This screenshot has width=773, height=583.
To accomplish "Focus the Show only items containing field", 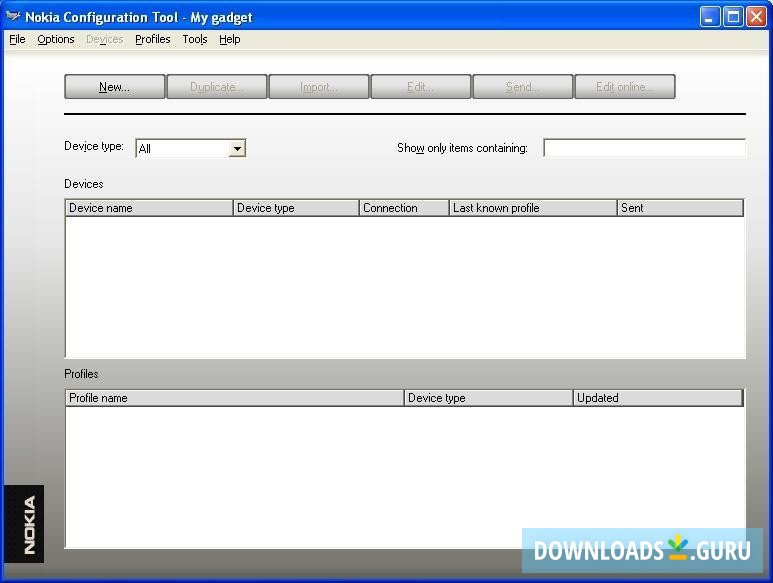I will [x=644, y=148].
